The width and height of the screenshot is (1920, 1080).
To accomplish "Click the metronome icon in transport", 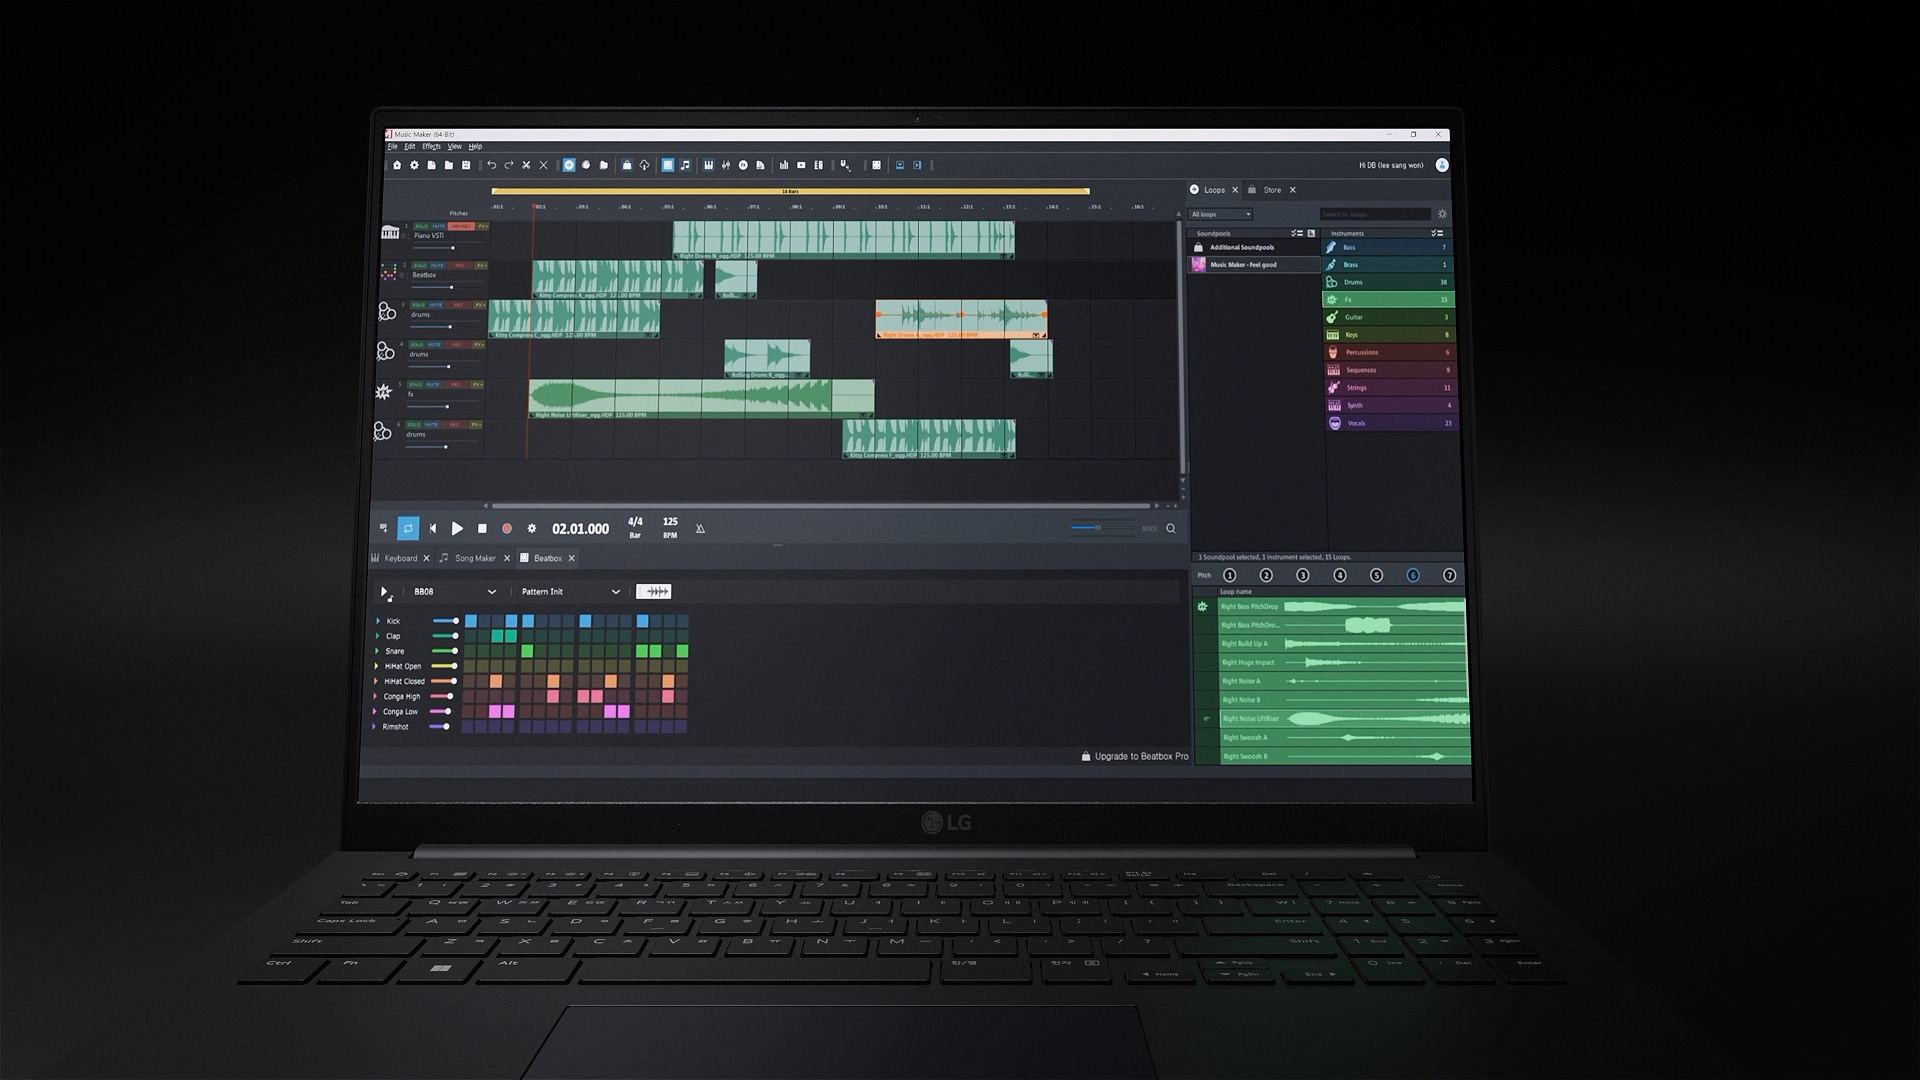I will tap(700, 529).
